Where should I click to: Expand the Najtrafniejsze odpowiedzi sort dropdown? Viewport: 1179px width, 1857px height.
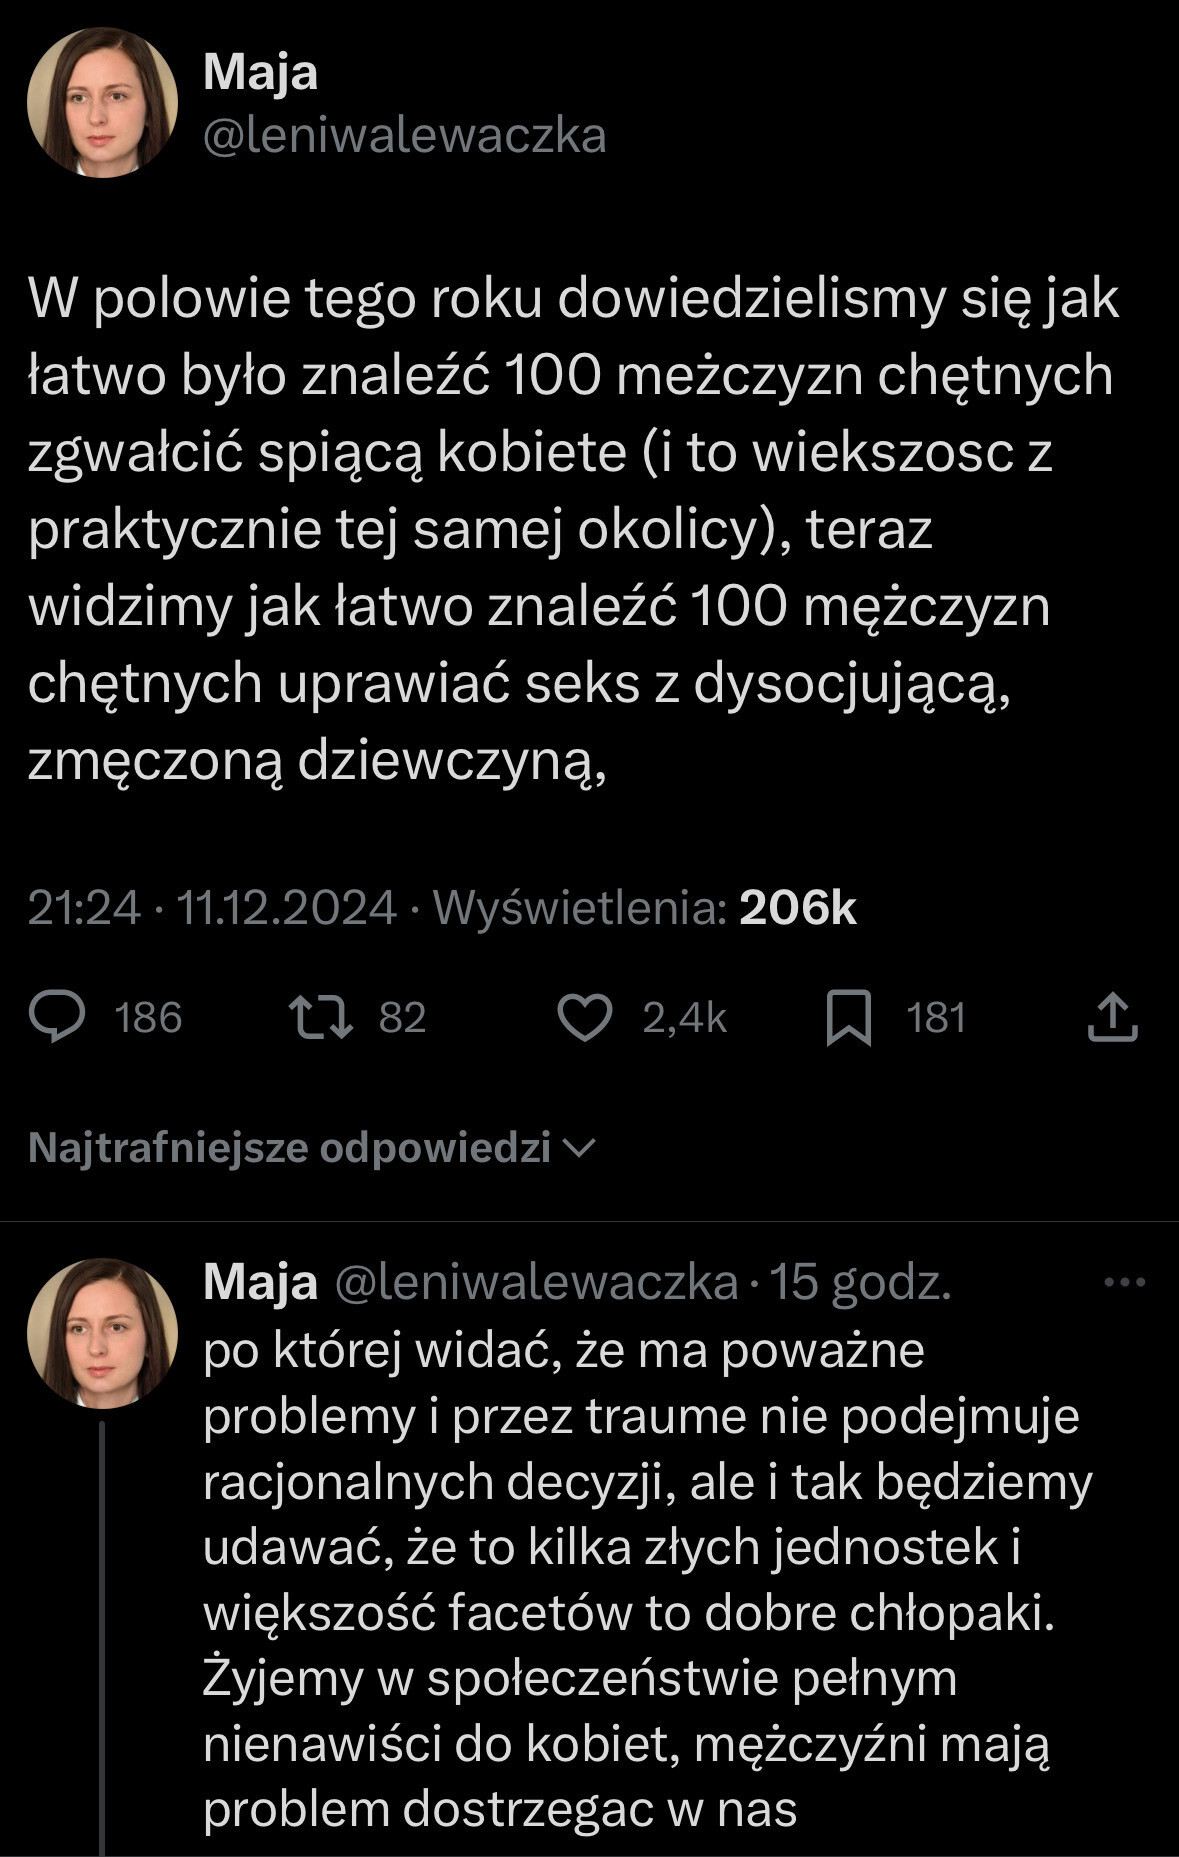pyautogui.click(x=290, y=1148)
